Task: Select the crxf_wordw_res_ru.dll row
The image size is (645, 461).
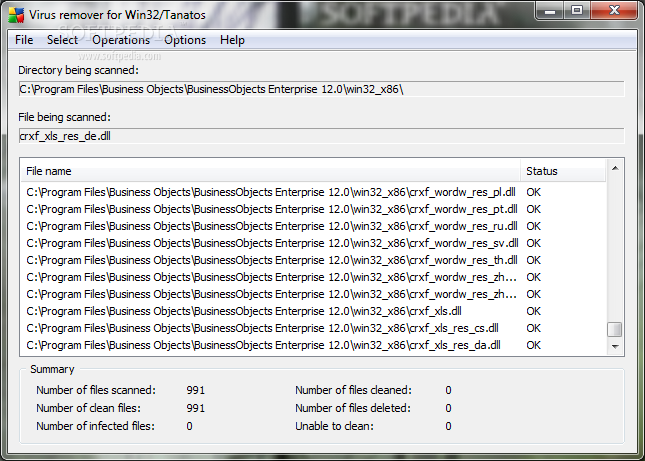Action: tap(313, 226)
